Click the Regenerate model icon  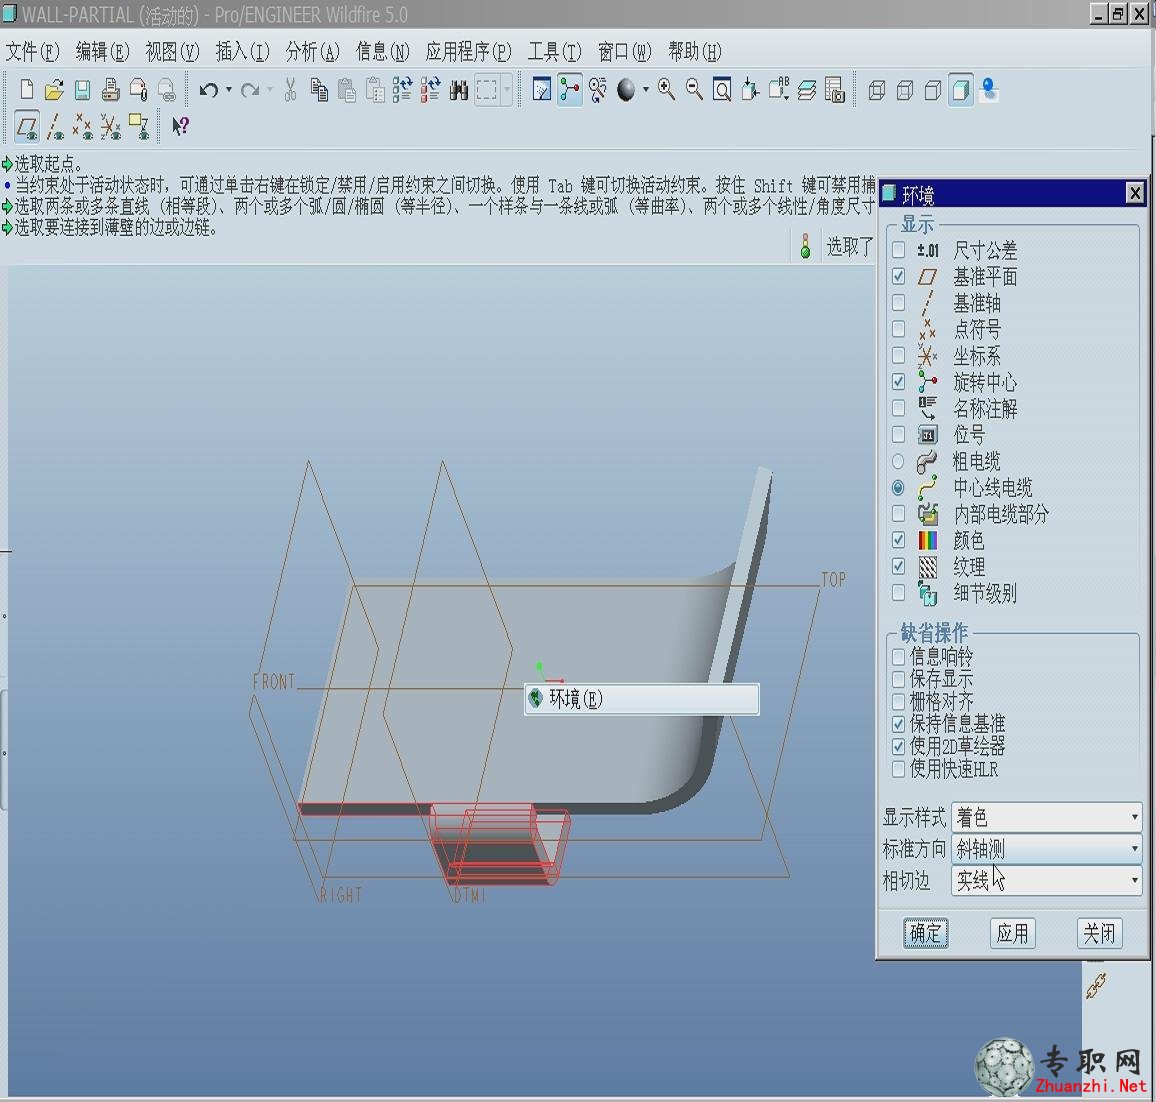pyautogui.click(x=403, y=90)
